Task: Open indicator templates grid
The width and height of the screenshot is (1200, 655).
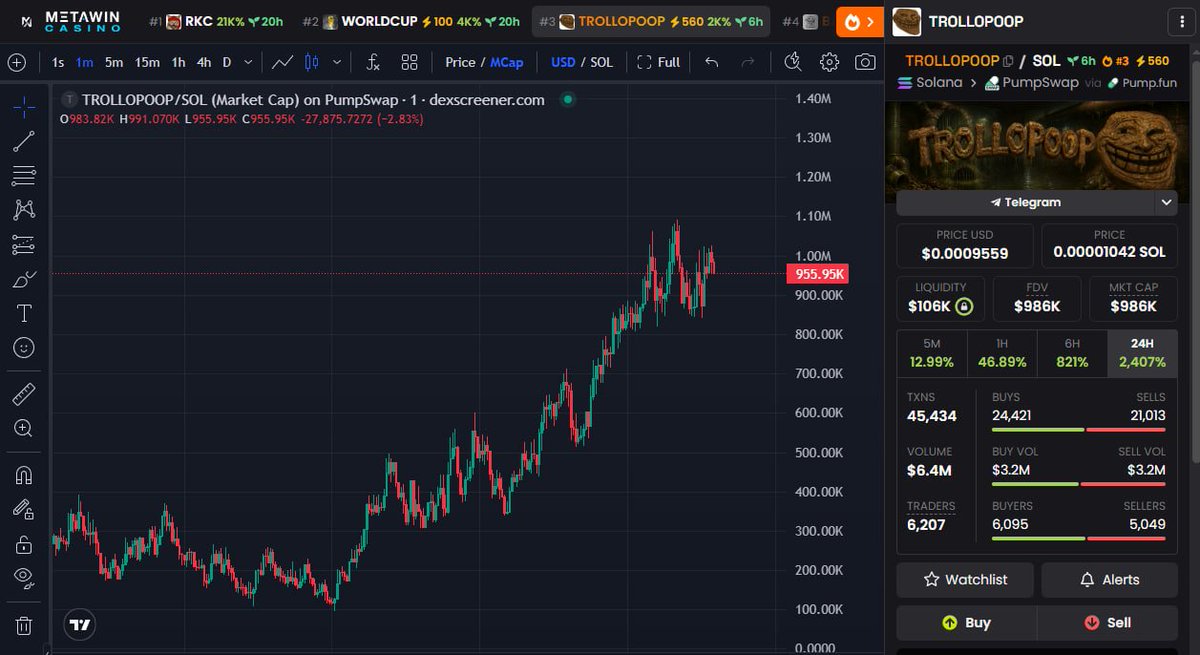Action: (409, 62)
